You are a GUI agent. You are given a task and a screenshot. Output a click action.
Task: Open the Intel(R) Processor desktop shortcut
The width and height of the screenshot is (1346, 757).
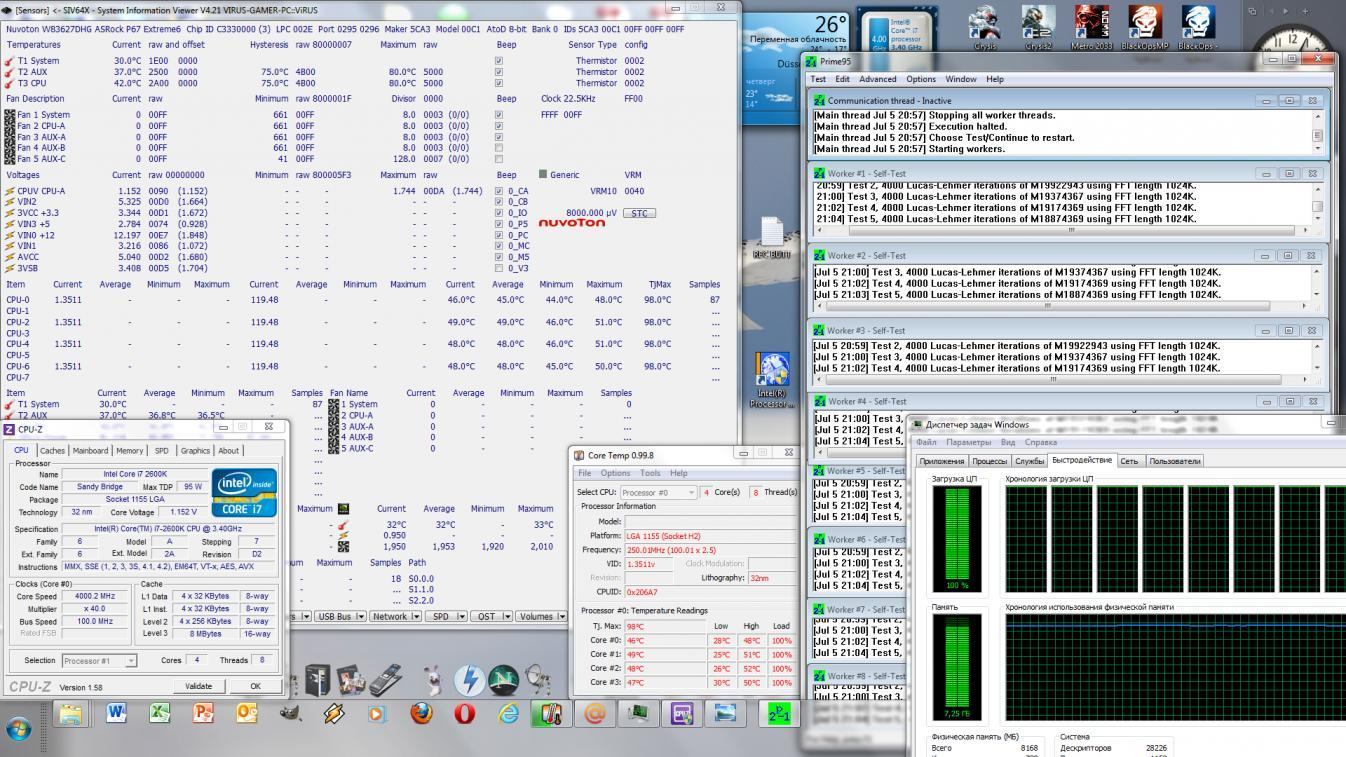(772, 380)
